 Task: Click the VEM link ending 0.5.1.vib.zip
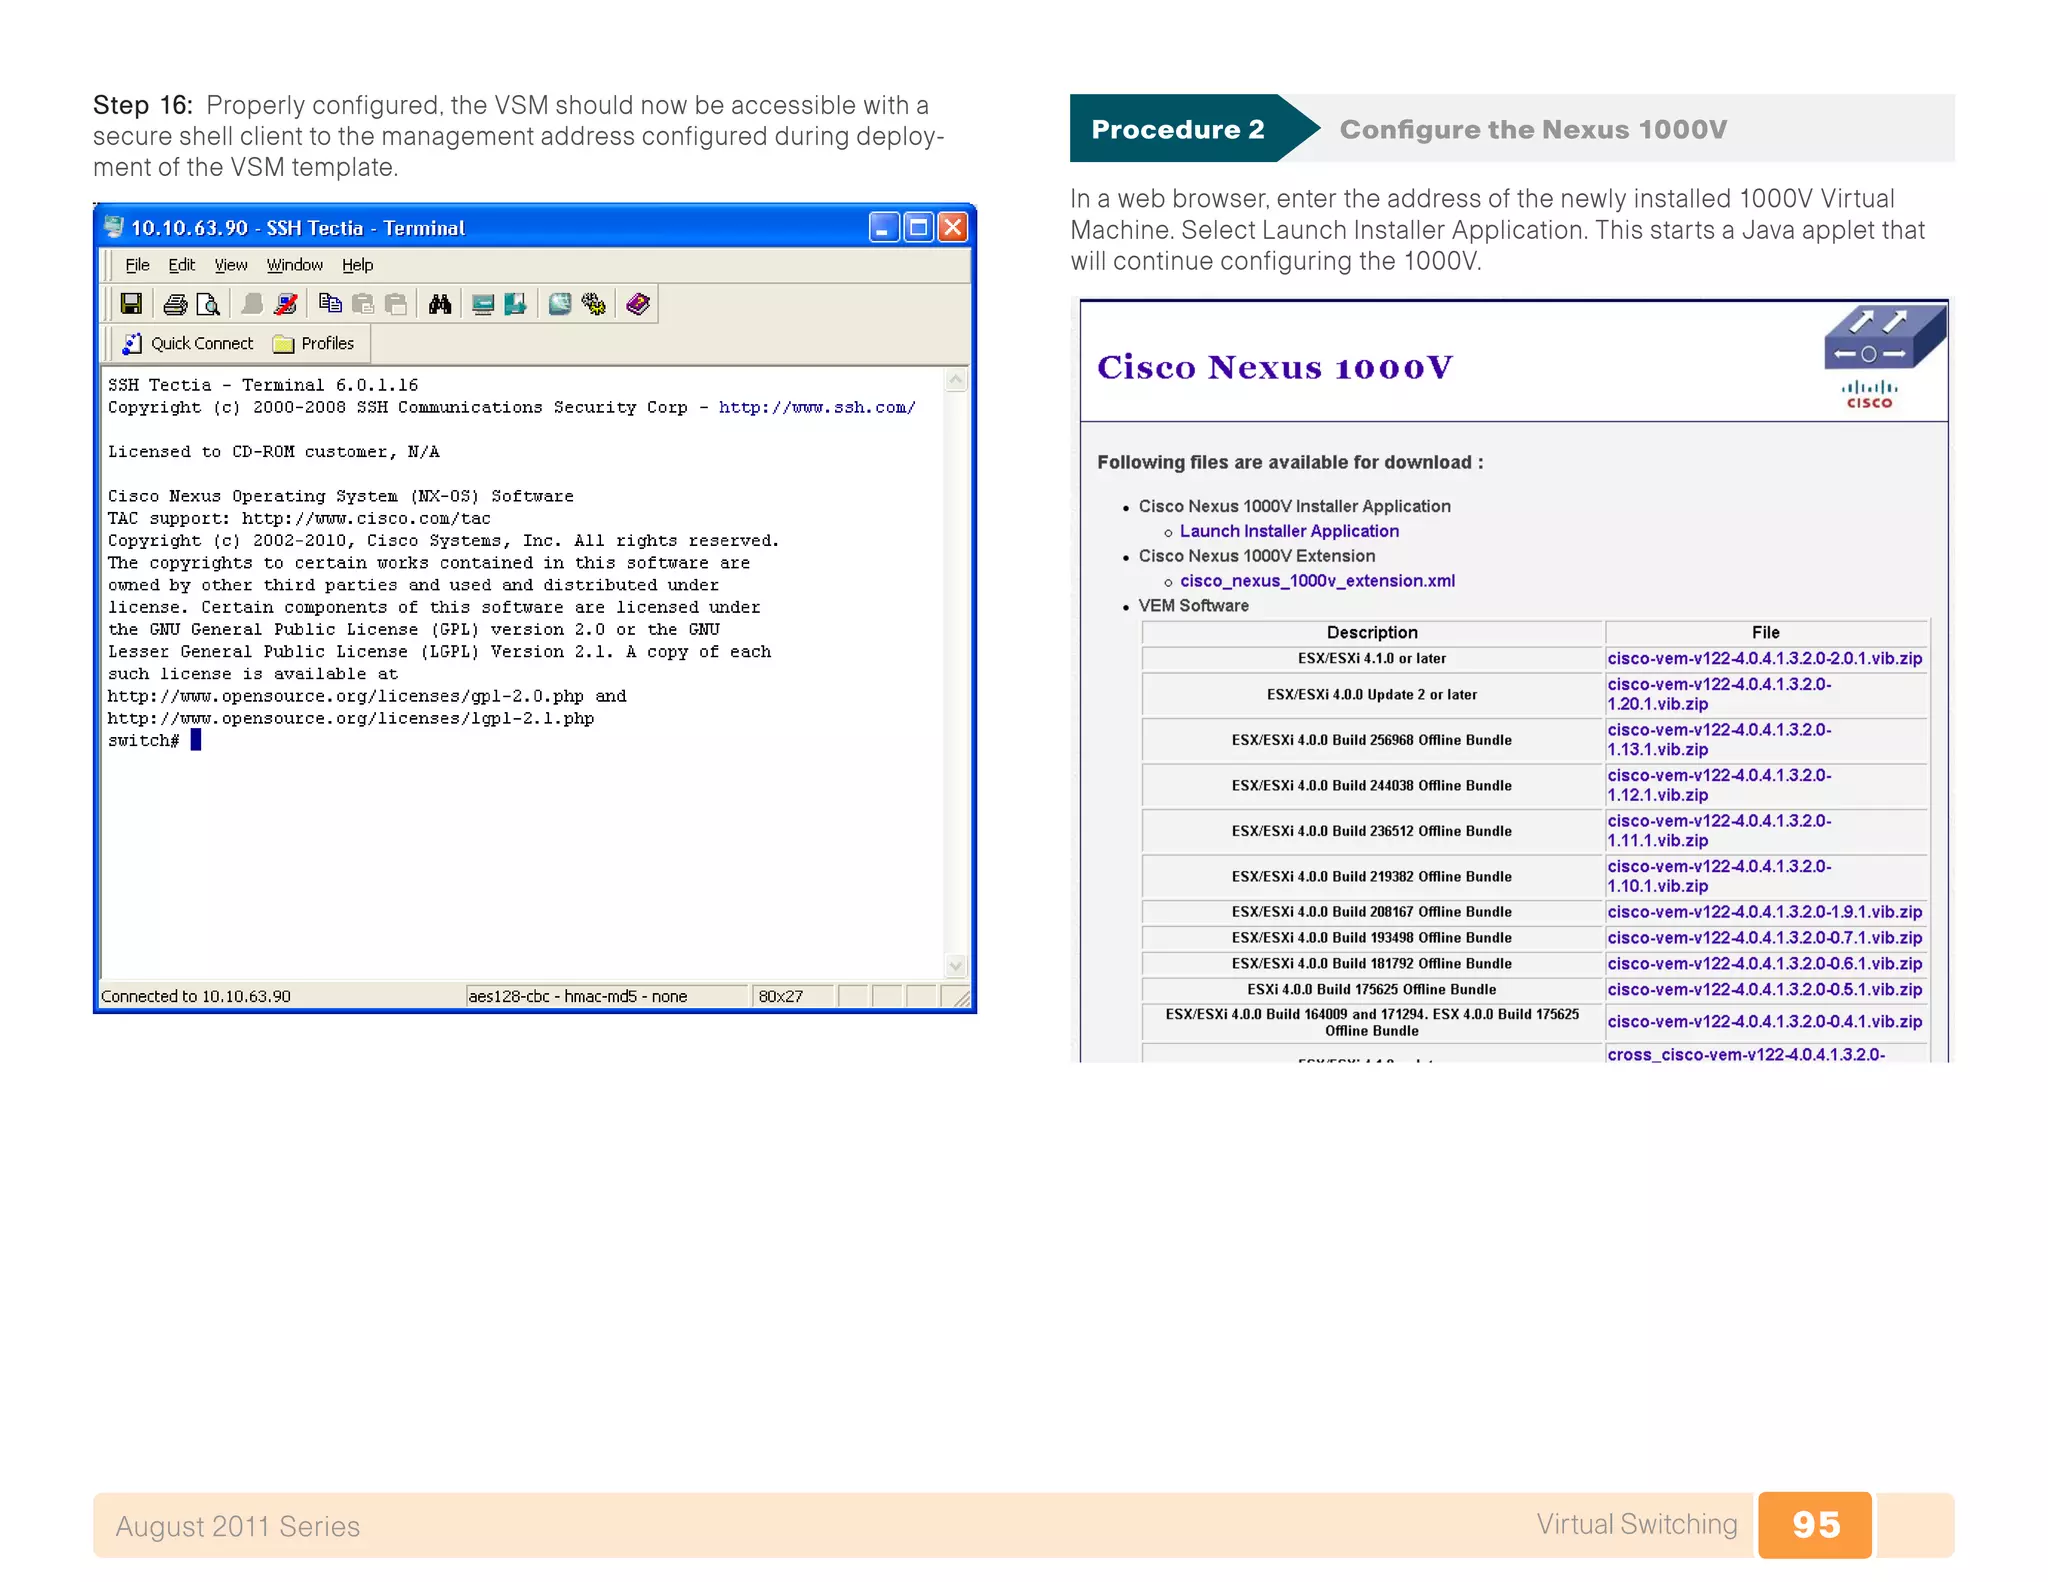point(1765,990)
